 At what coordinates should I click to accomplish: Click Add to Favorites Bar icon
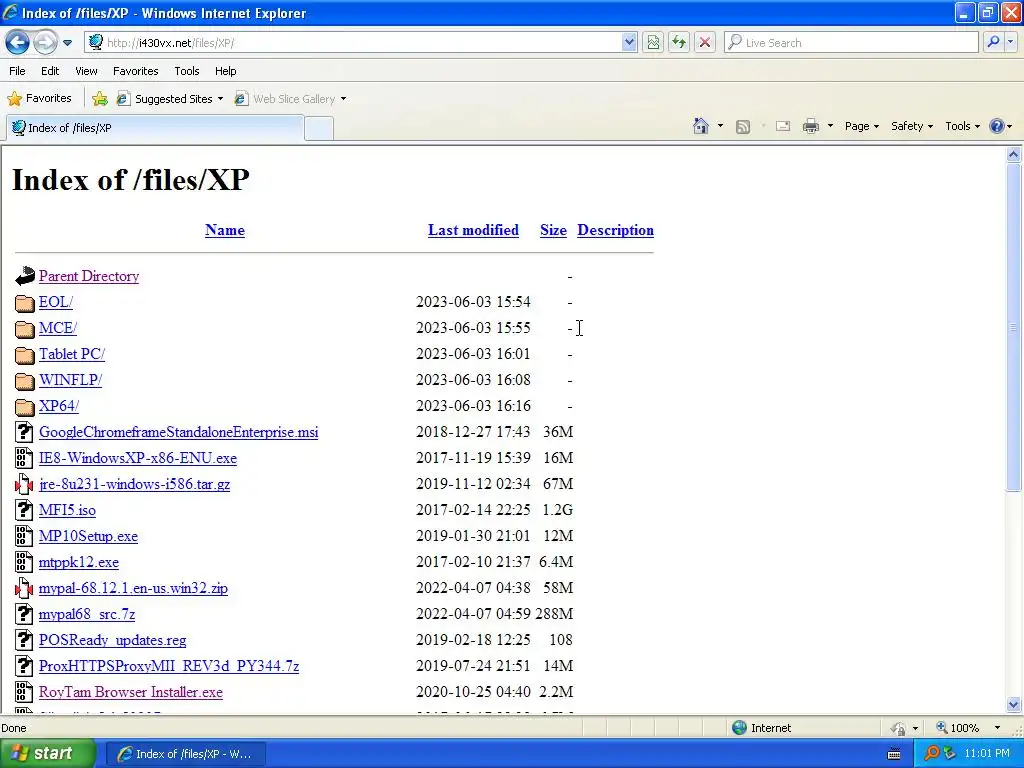pos(100,99)
